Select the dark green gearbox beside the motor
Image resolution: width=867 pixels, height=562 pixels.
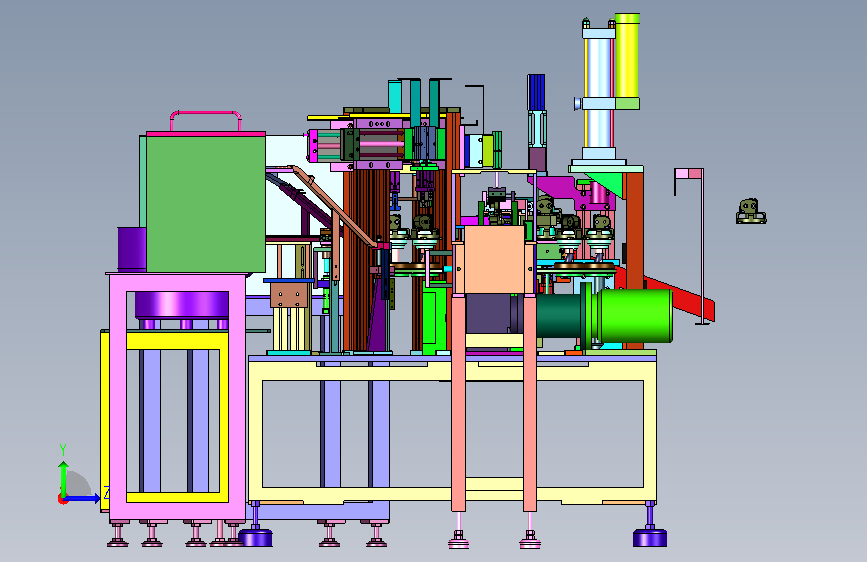558,315
